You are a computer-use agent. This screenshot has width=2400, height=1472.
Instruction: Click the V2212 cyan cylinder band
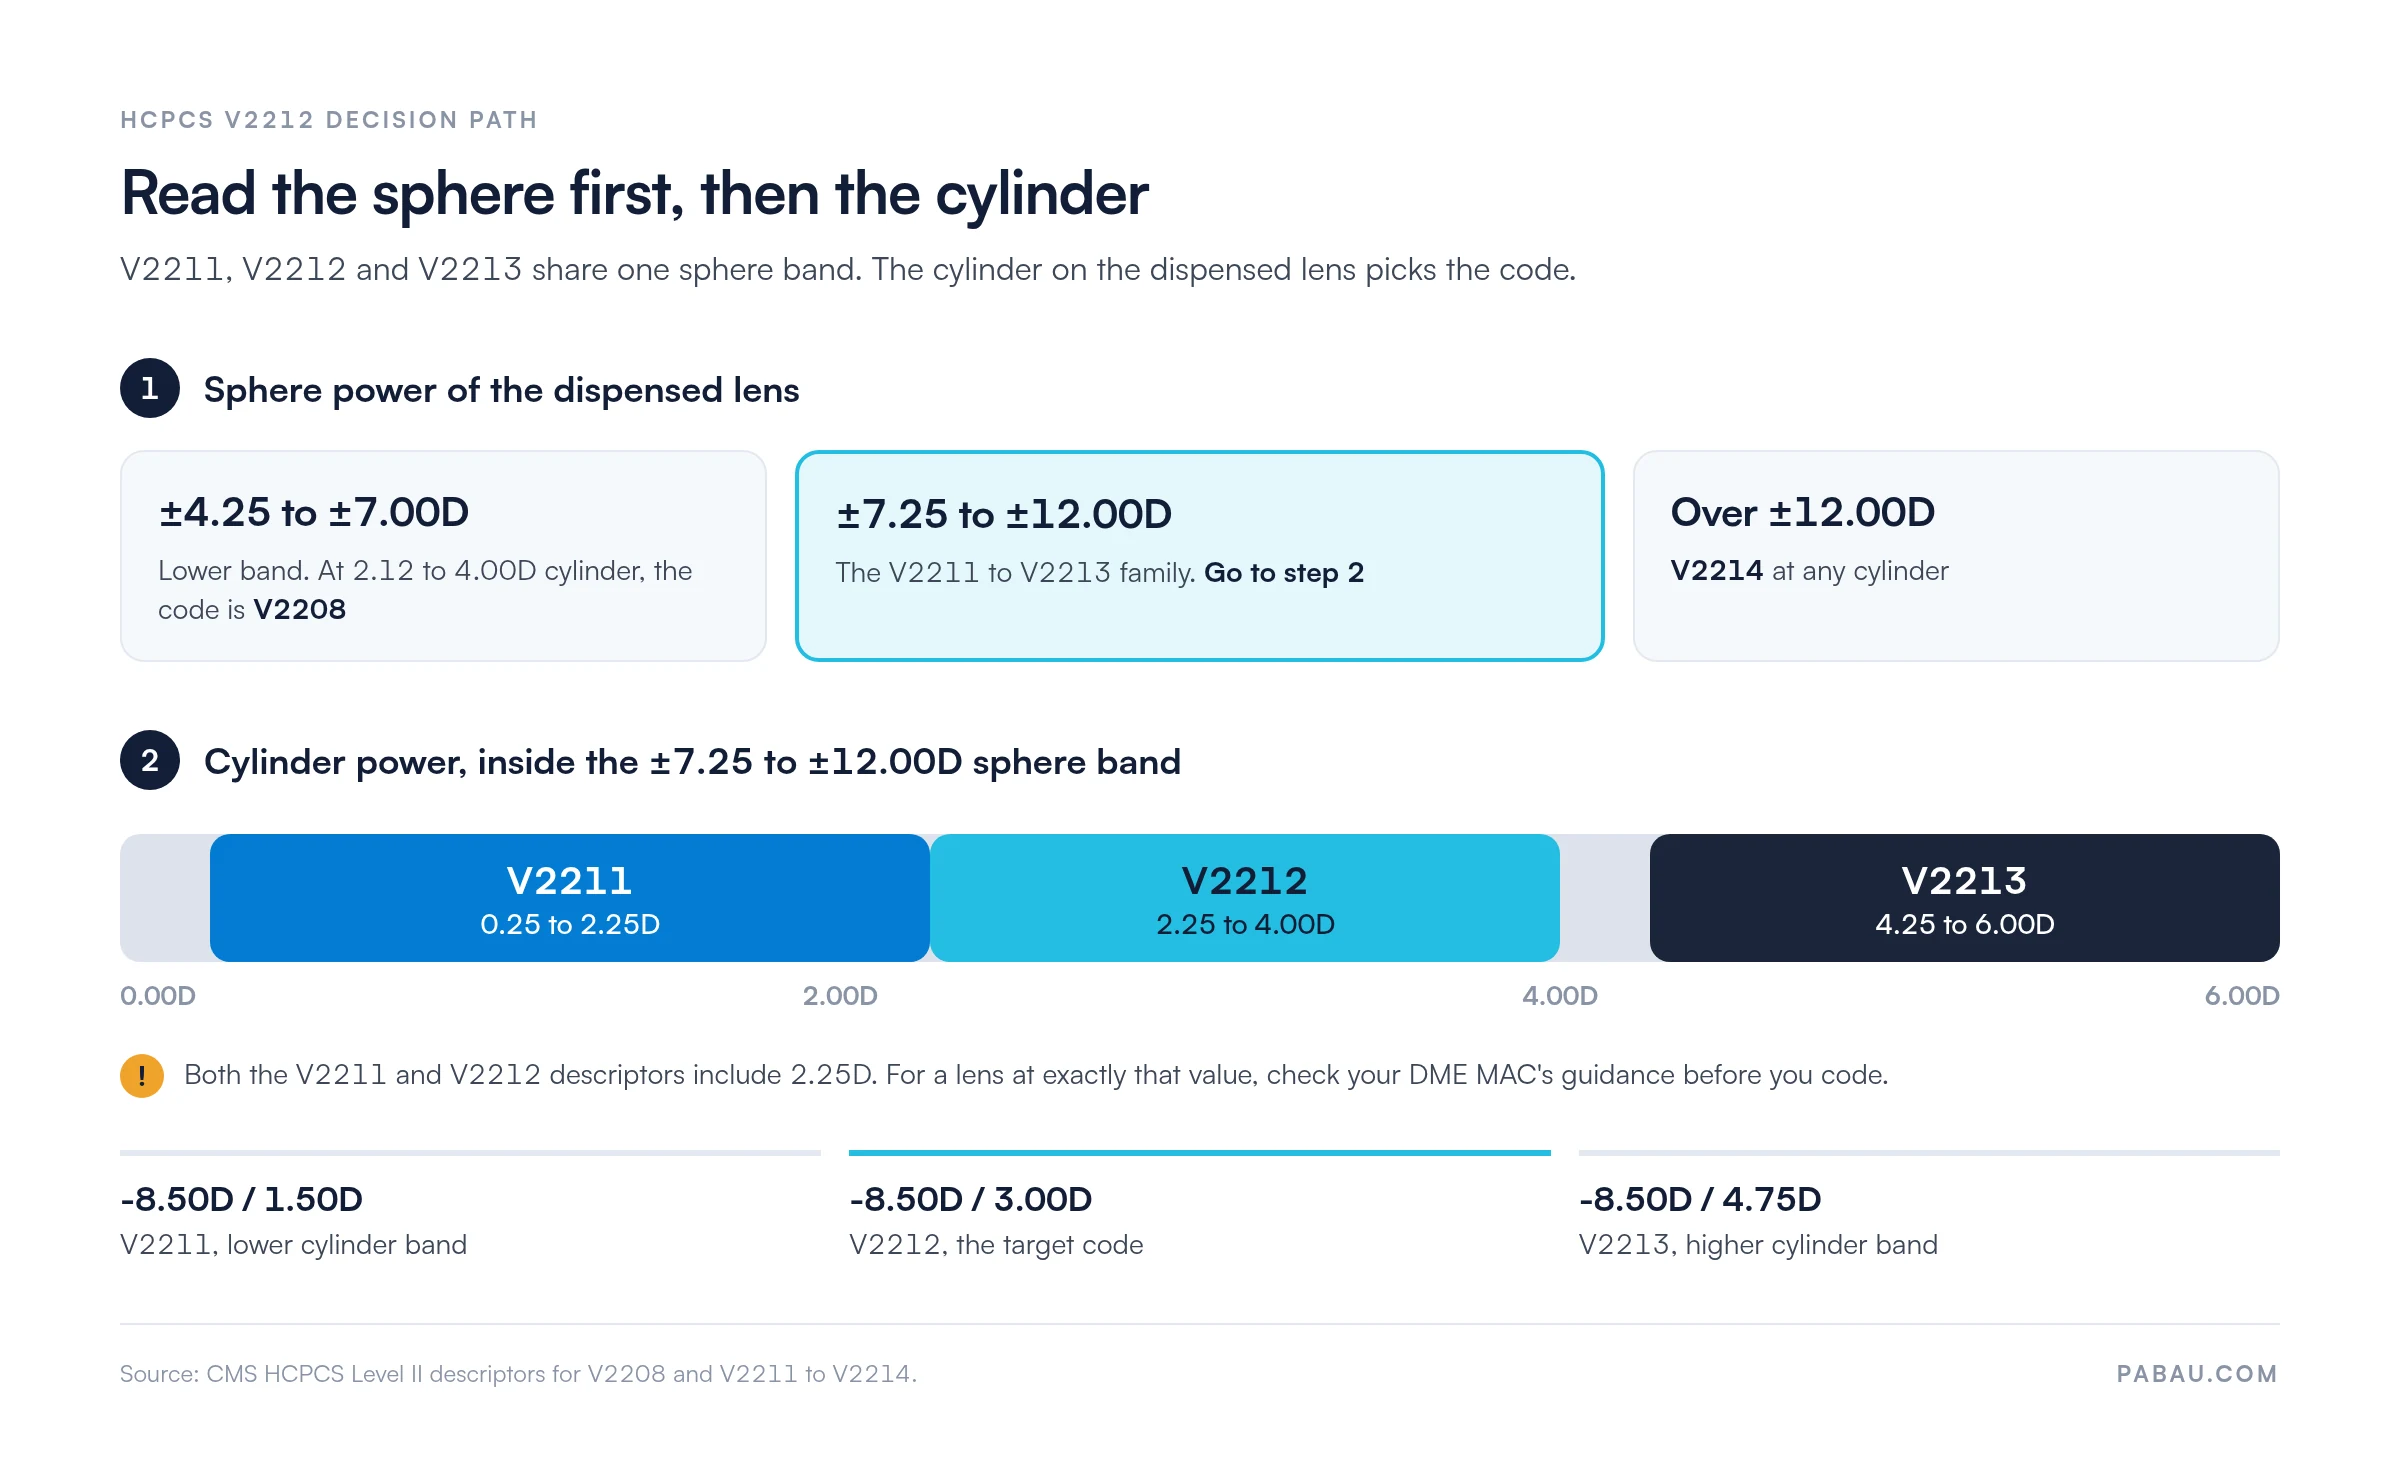pos(1245,898)
